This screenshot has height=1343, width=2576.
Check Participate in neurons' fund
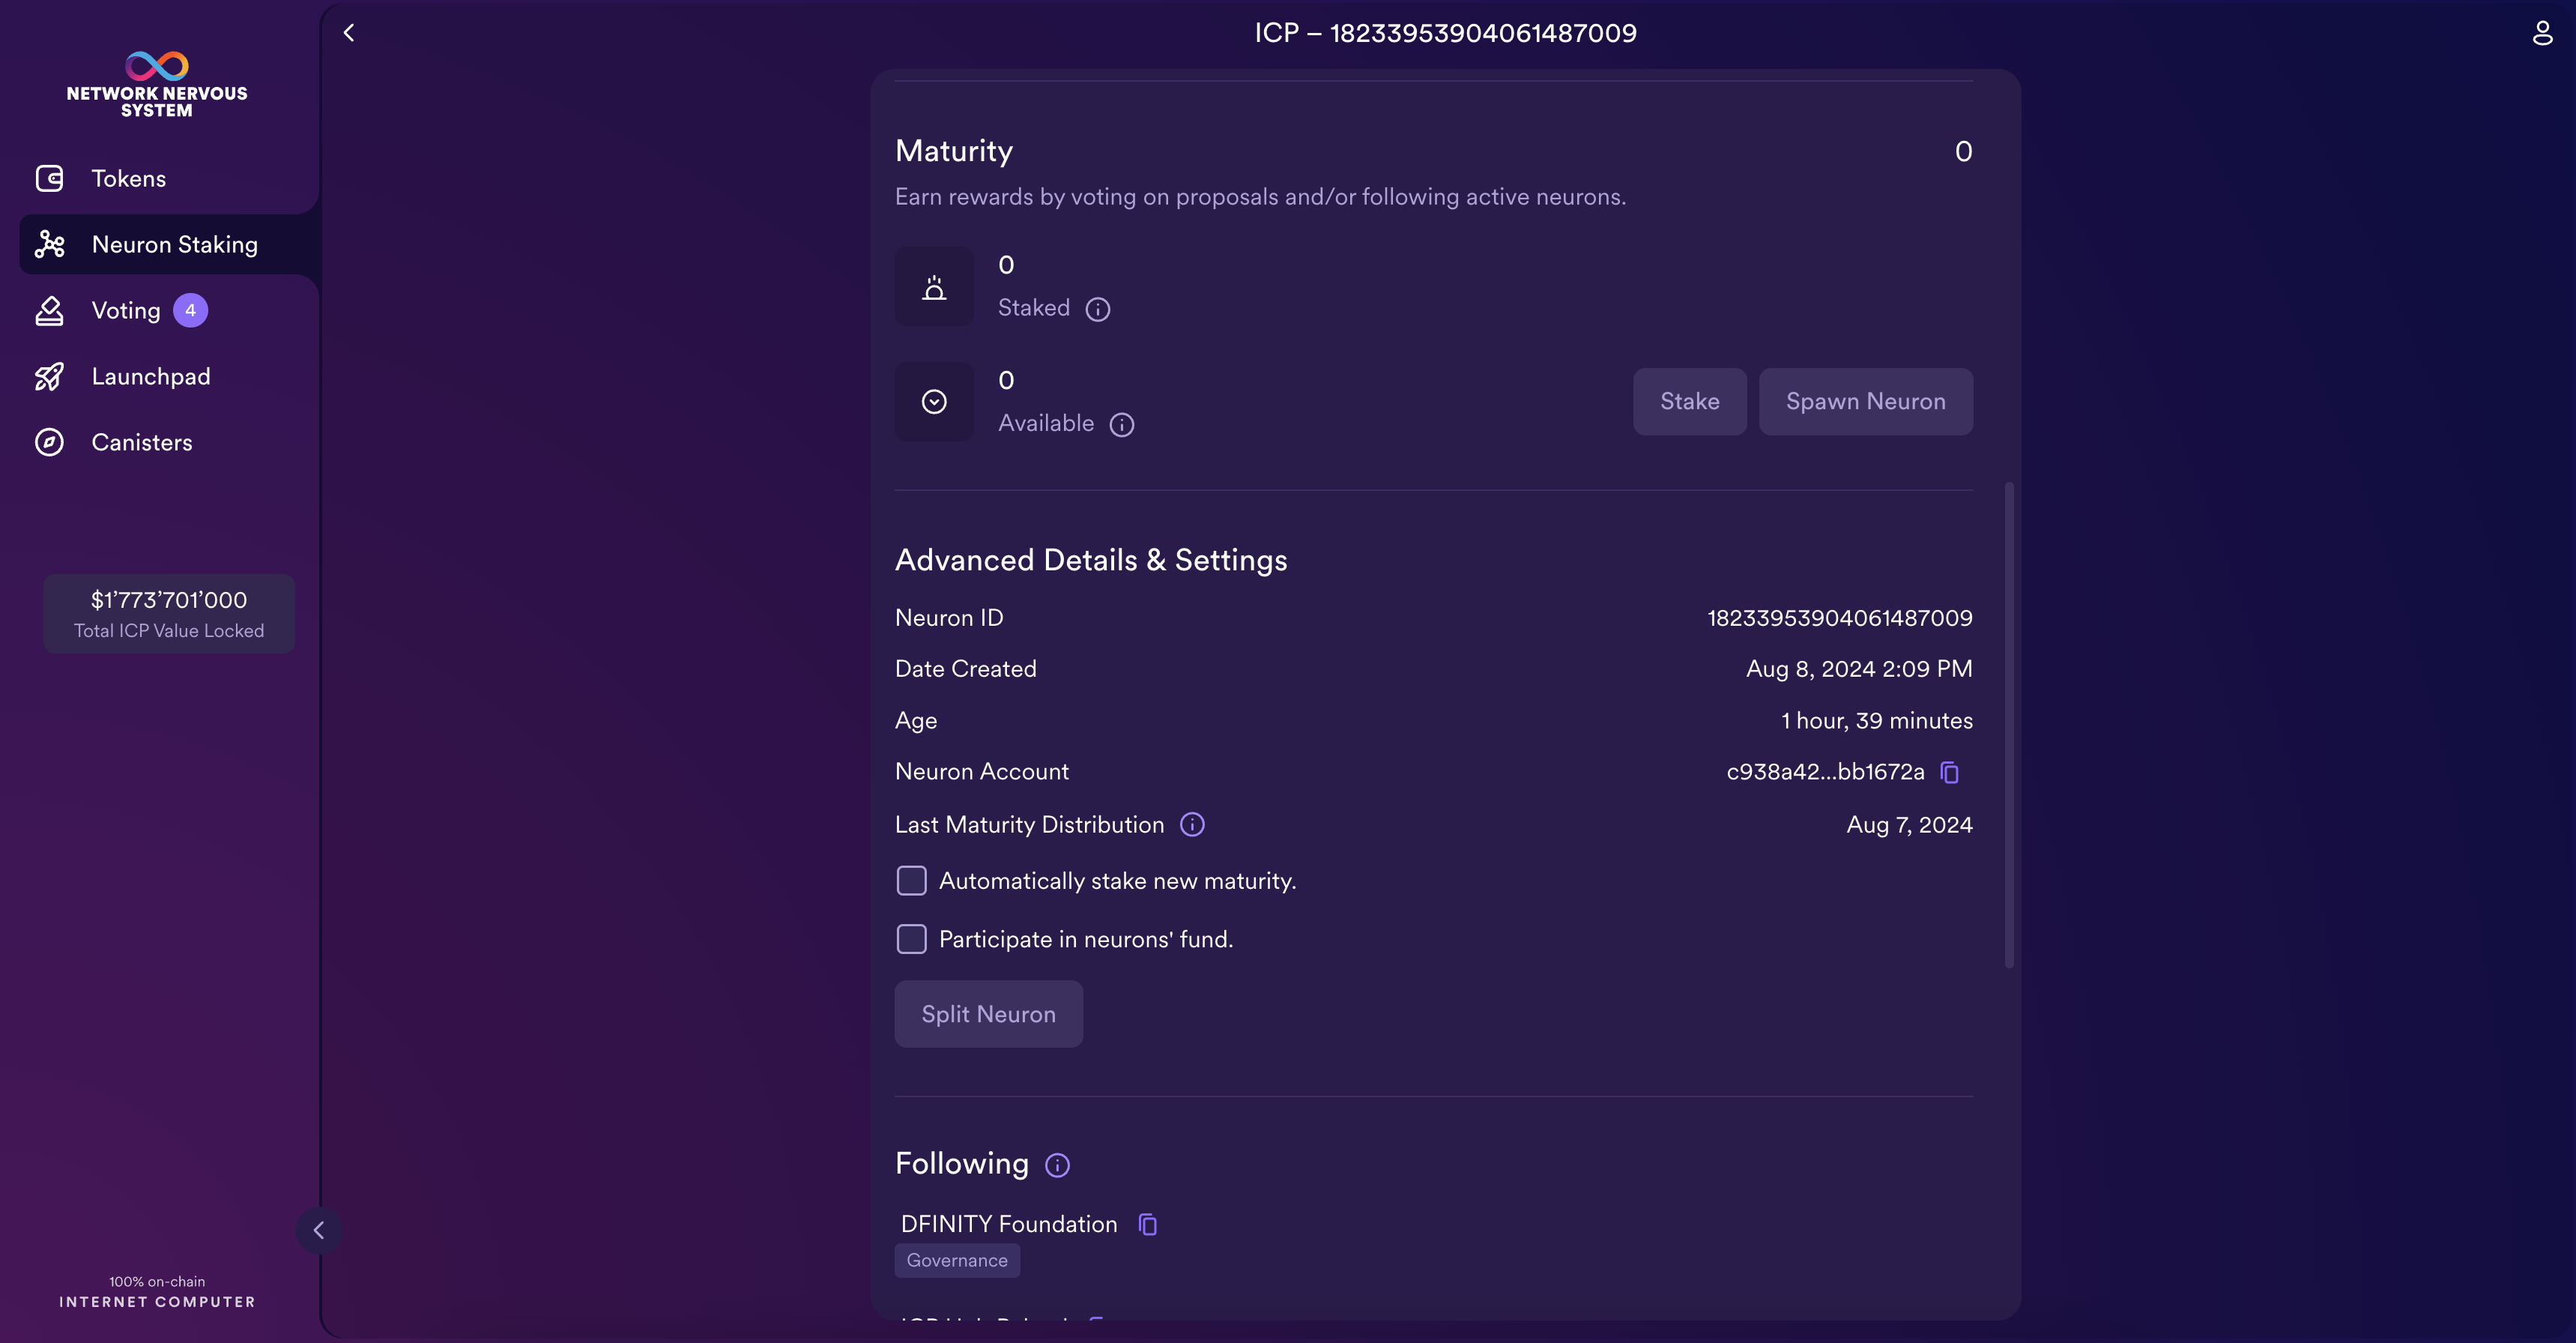pyautogui.click(x=911, y=939)
